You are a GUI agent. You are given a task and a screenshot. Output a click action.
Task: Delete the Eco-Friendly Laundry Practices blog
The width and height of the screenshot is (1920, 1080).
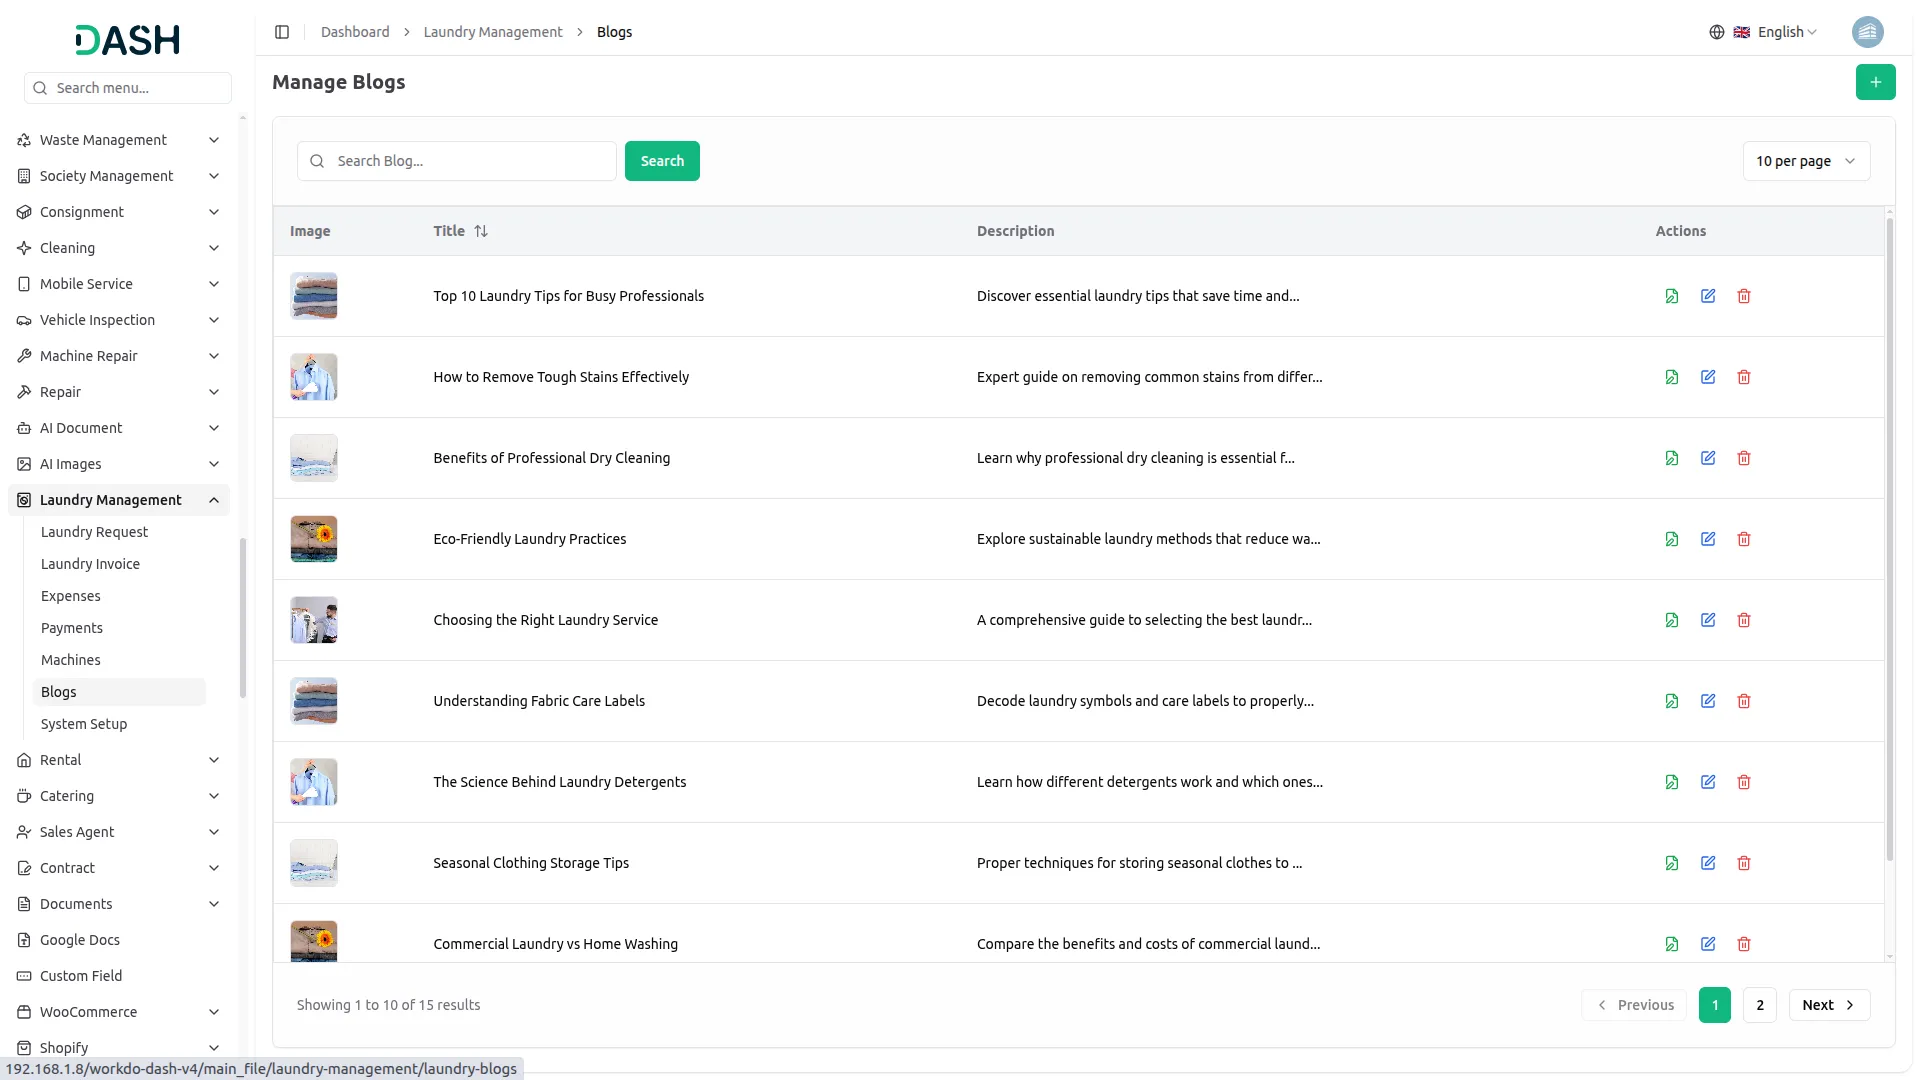point(1743,539)
